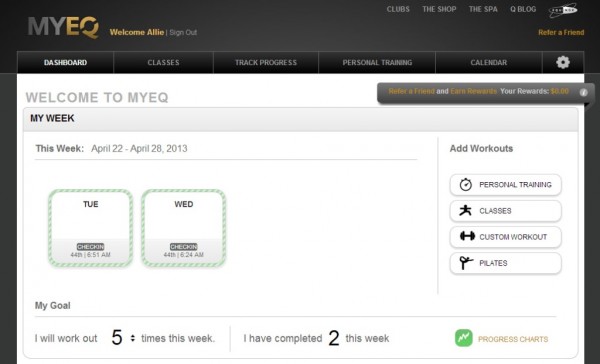Click 'April 22 - April 28, 2013' date range
600x364 pixels.
pyautogui.click(x=139, y=149)
